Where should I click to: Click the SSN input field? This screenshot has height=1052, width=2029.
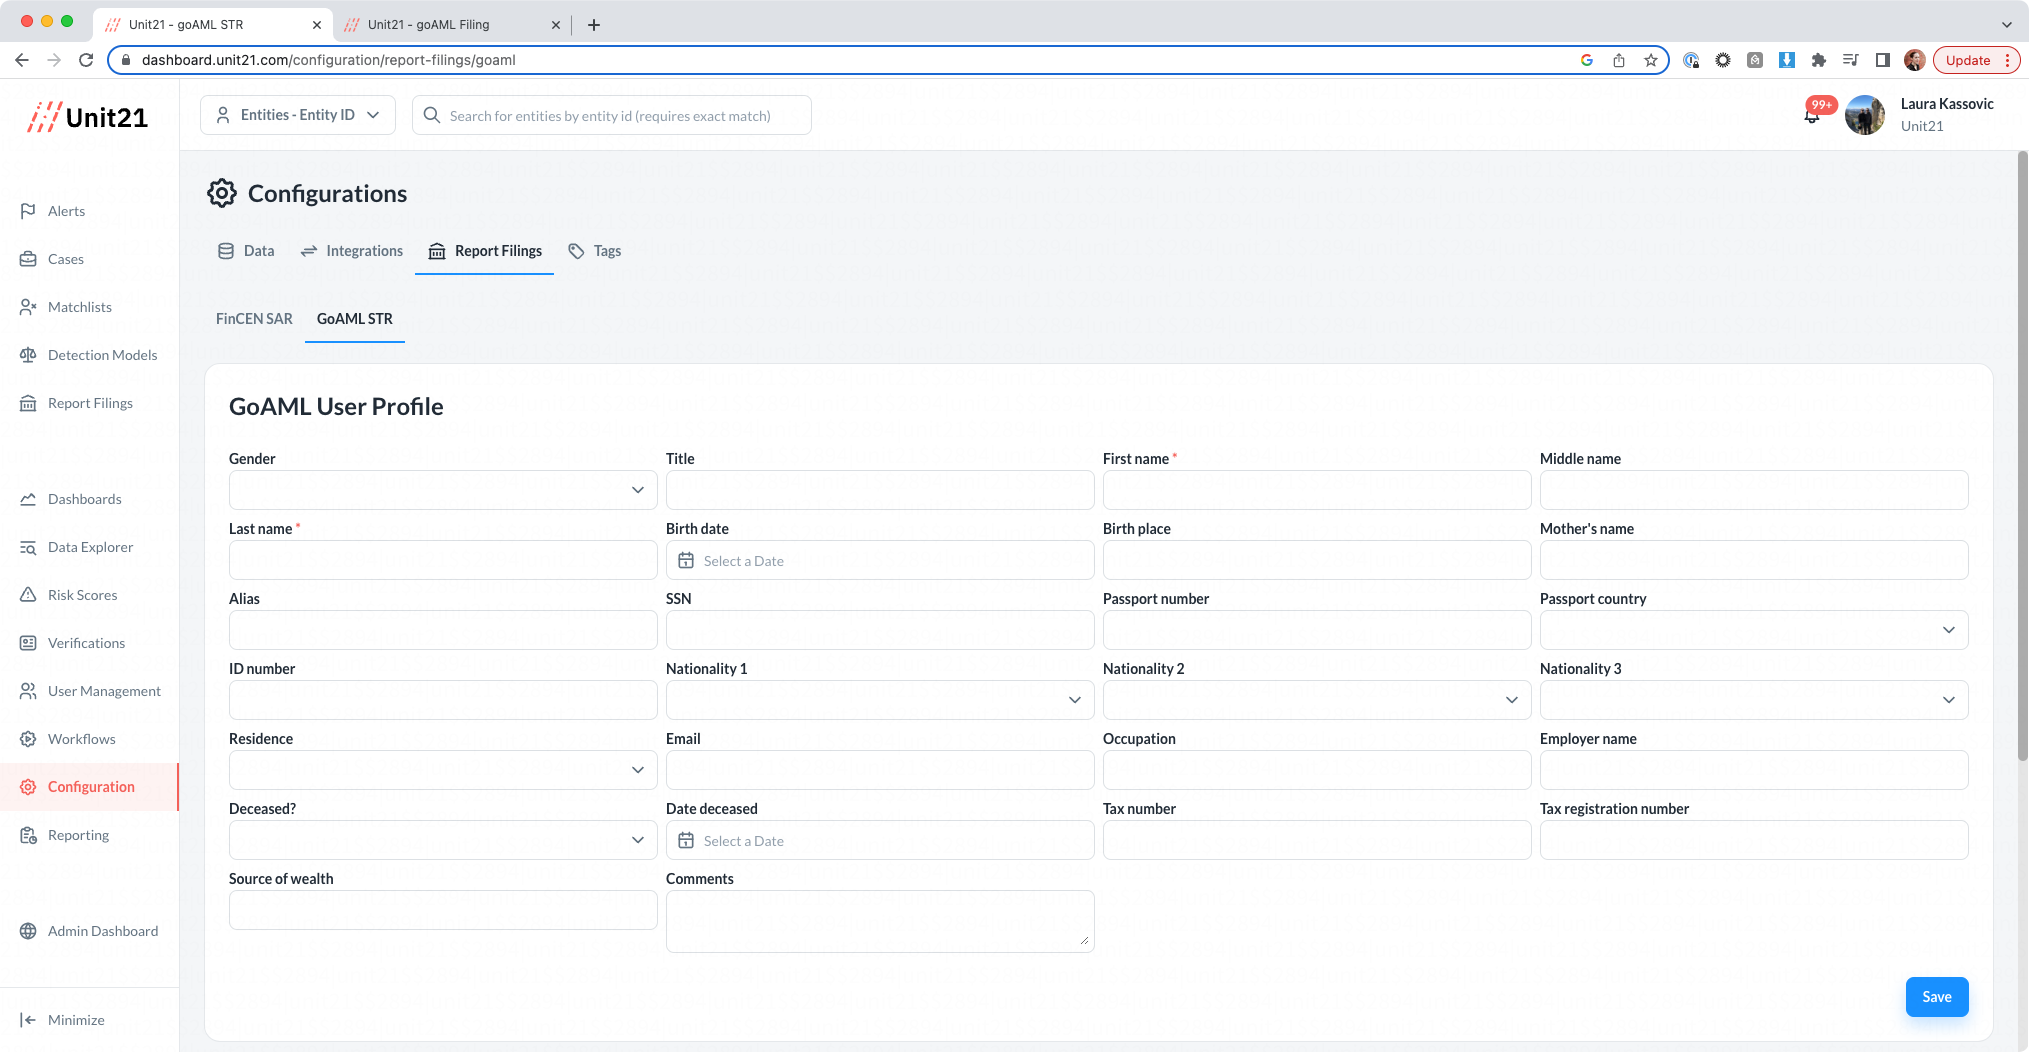(880, 630)
